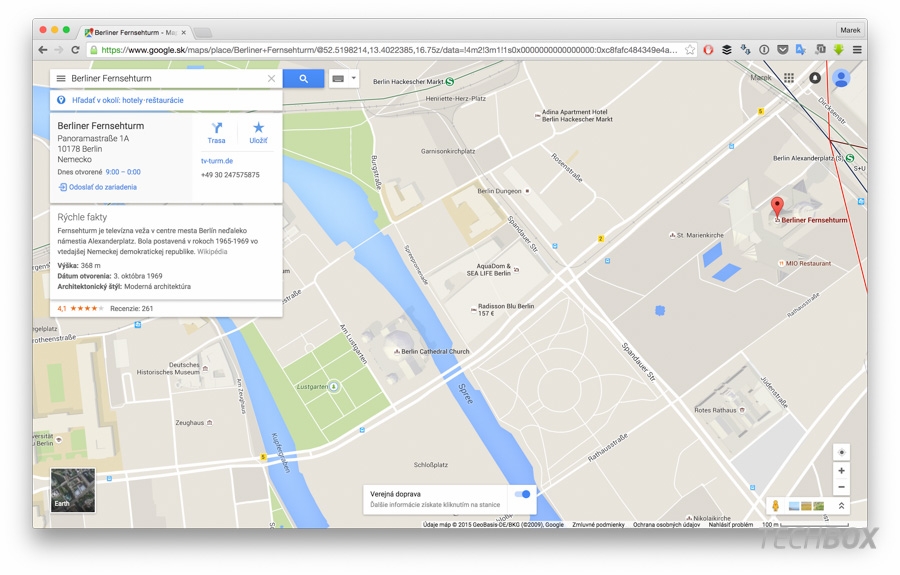Toggle the Verejná doprava transit switch
Viewport: 900px width, 575px height.
[x=522, y=494]
